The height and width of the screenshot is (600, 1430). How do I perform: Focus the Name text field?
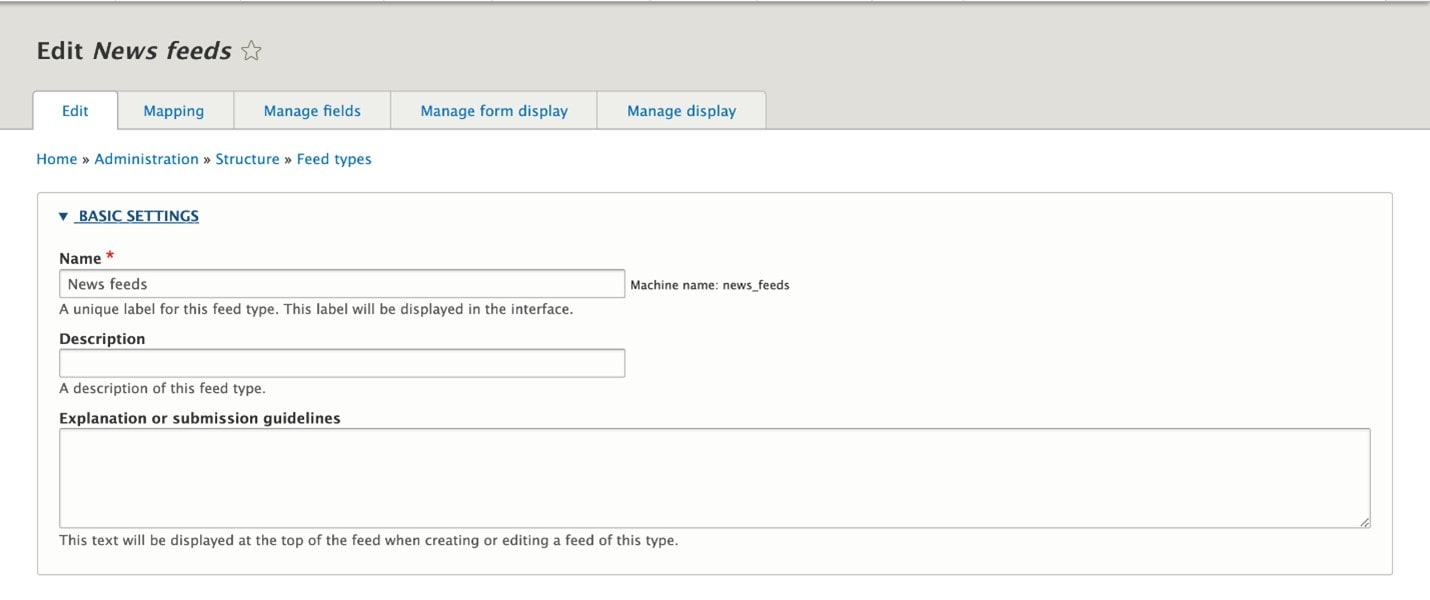pyautogui.click(x=342, y=284)
